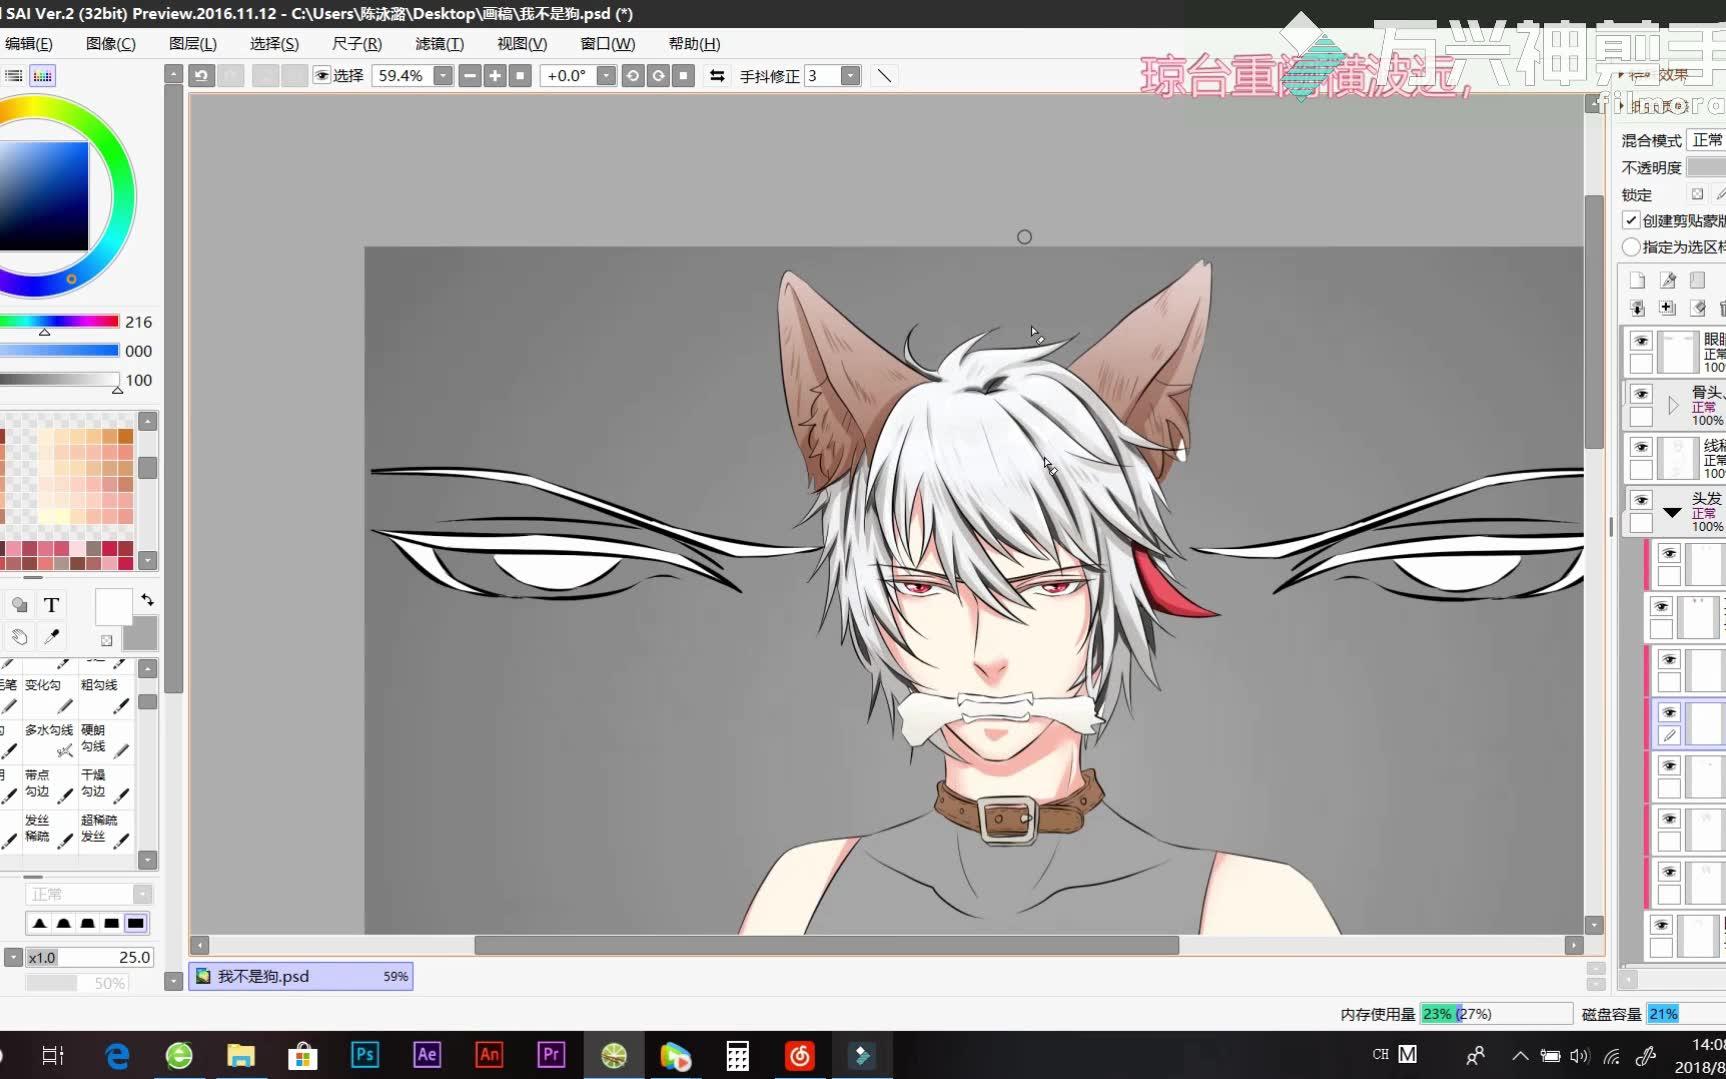Open the zoom percentage 59.4% dropdown

coord(443,76)
